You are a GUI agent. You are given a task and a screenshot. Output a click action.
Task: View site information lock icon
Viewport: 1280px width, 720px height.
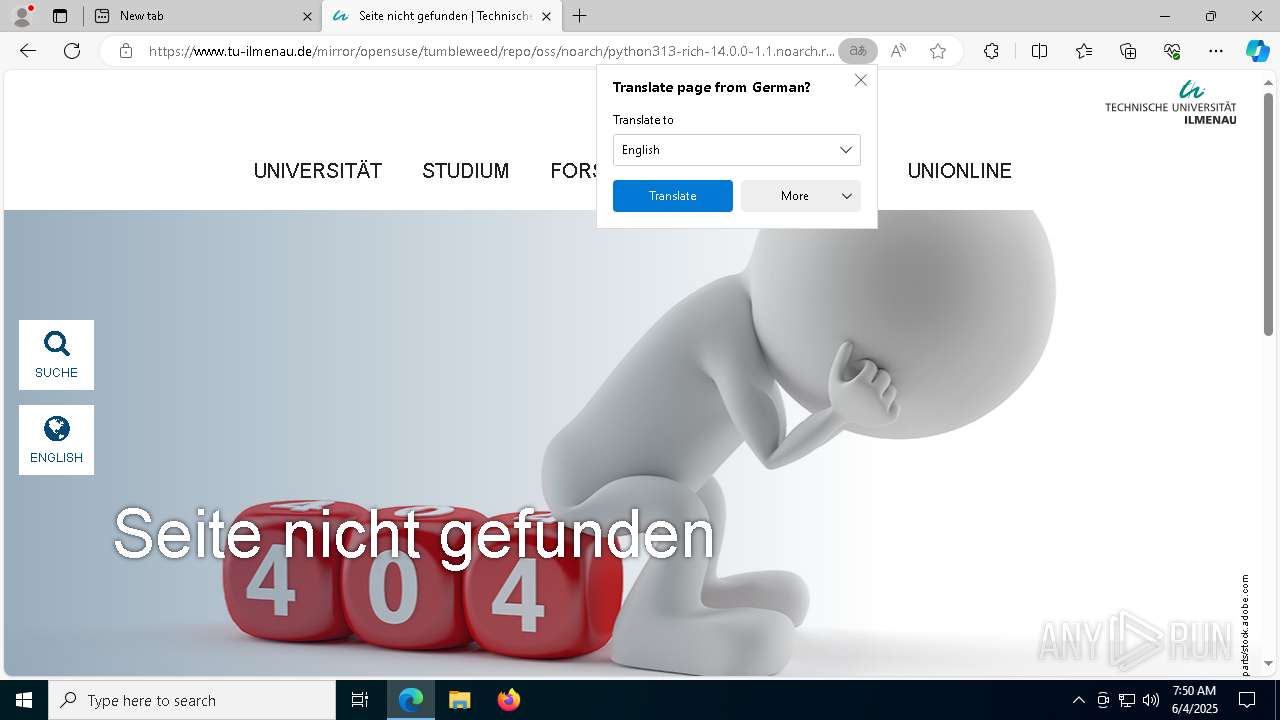(x=126, y=51)
